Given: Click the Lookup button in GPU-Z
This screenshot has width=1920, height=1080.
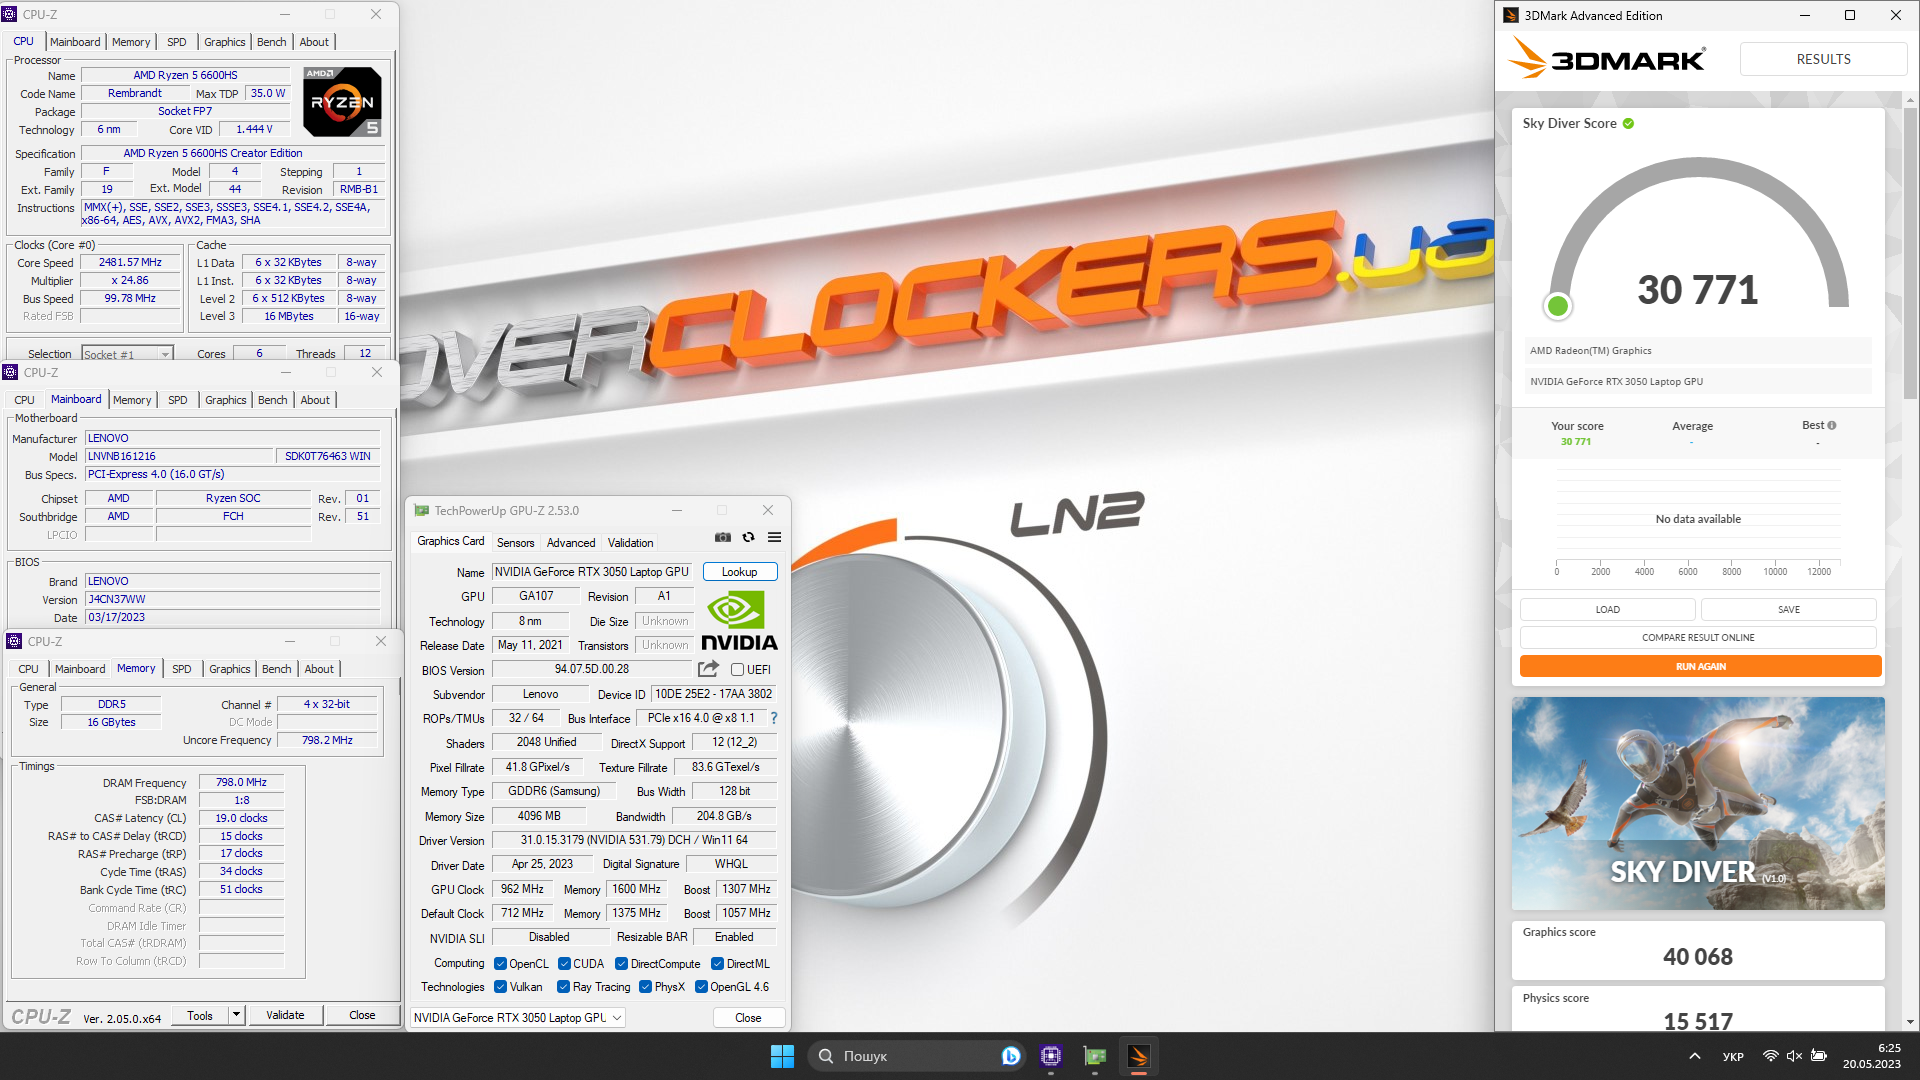Looking at the screenshot, I should [740, 572].
